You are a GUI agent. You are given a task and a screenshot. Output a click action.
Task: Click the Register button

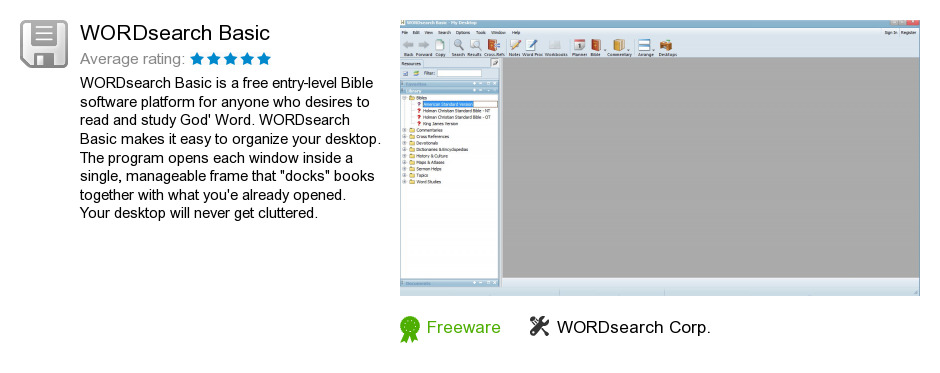point(908,32)
